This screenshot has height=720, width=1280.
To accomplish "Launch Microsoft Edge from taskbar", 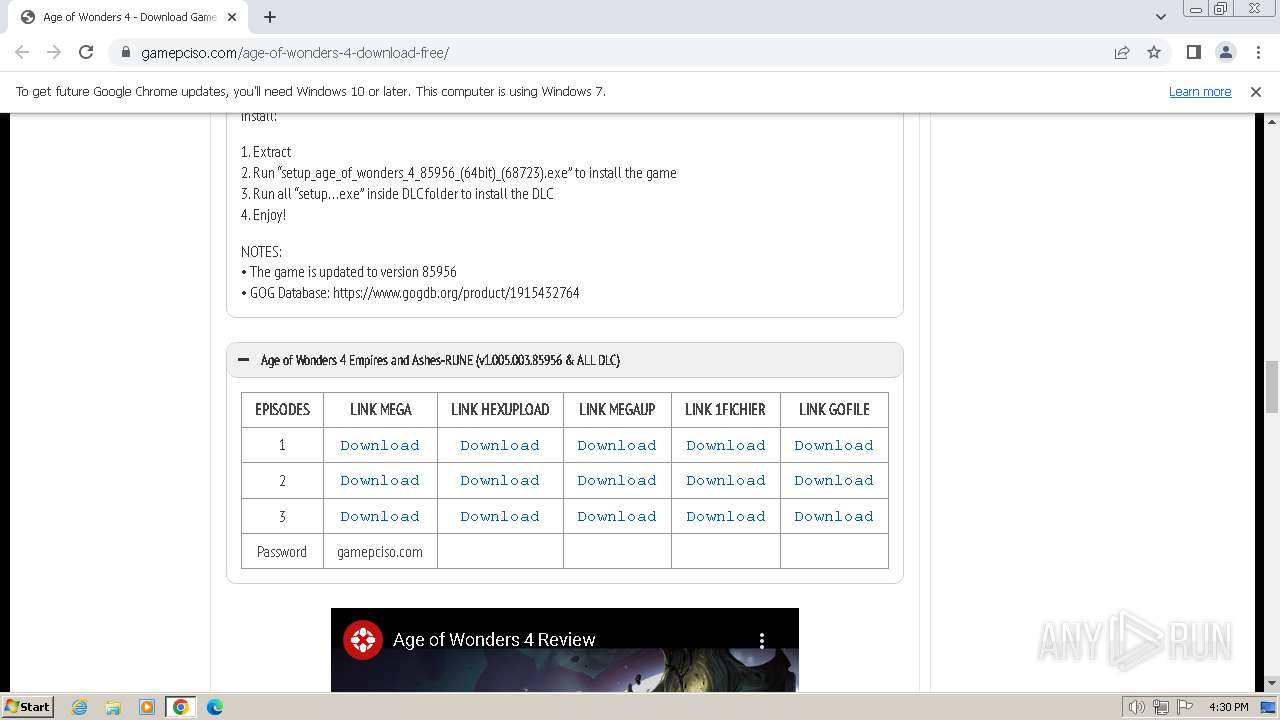I will (x=214, y=707).
